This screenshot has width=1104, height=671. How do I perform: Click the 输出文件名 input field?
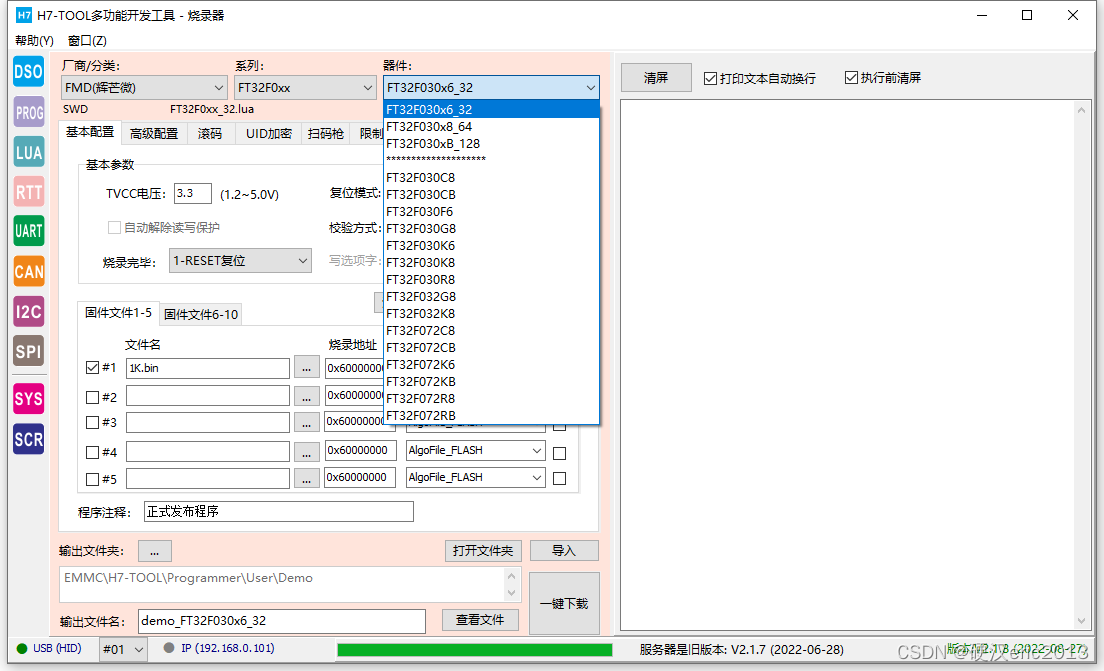click(x=282, y=621)
